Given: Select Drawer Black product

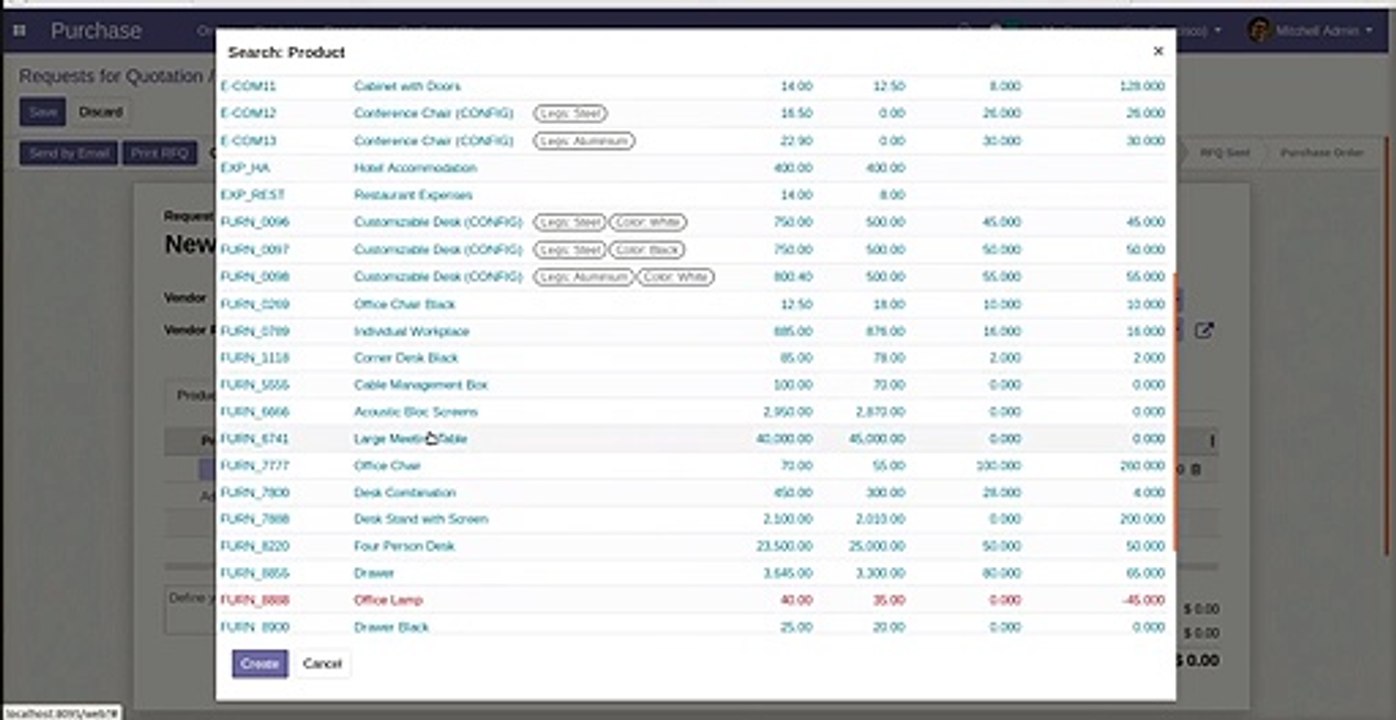Looking at the screenshot, I should tap(391, 628).
